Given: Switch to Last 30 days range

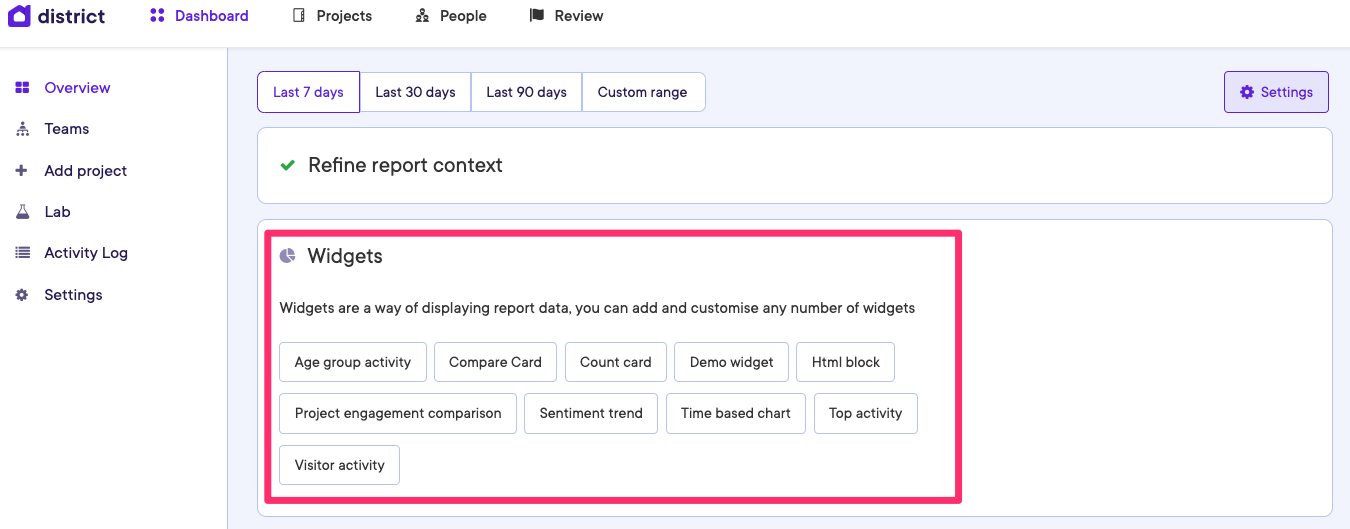Looking at the screenshot, I should [x=415, y=92].
